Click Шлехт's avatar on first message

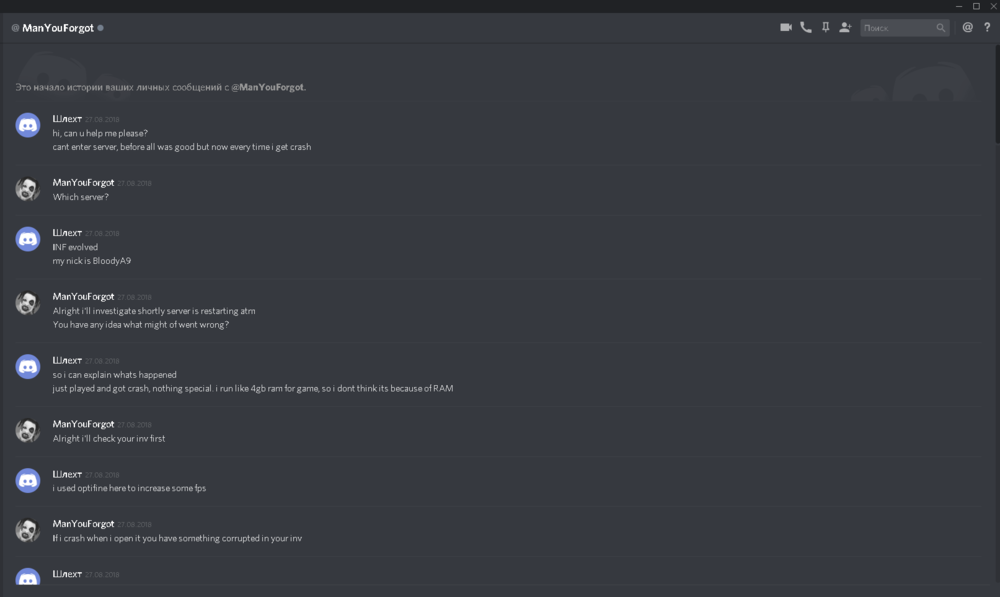click(x=28, y=125)
